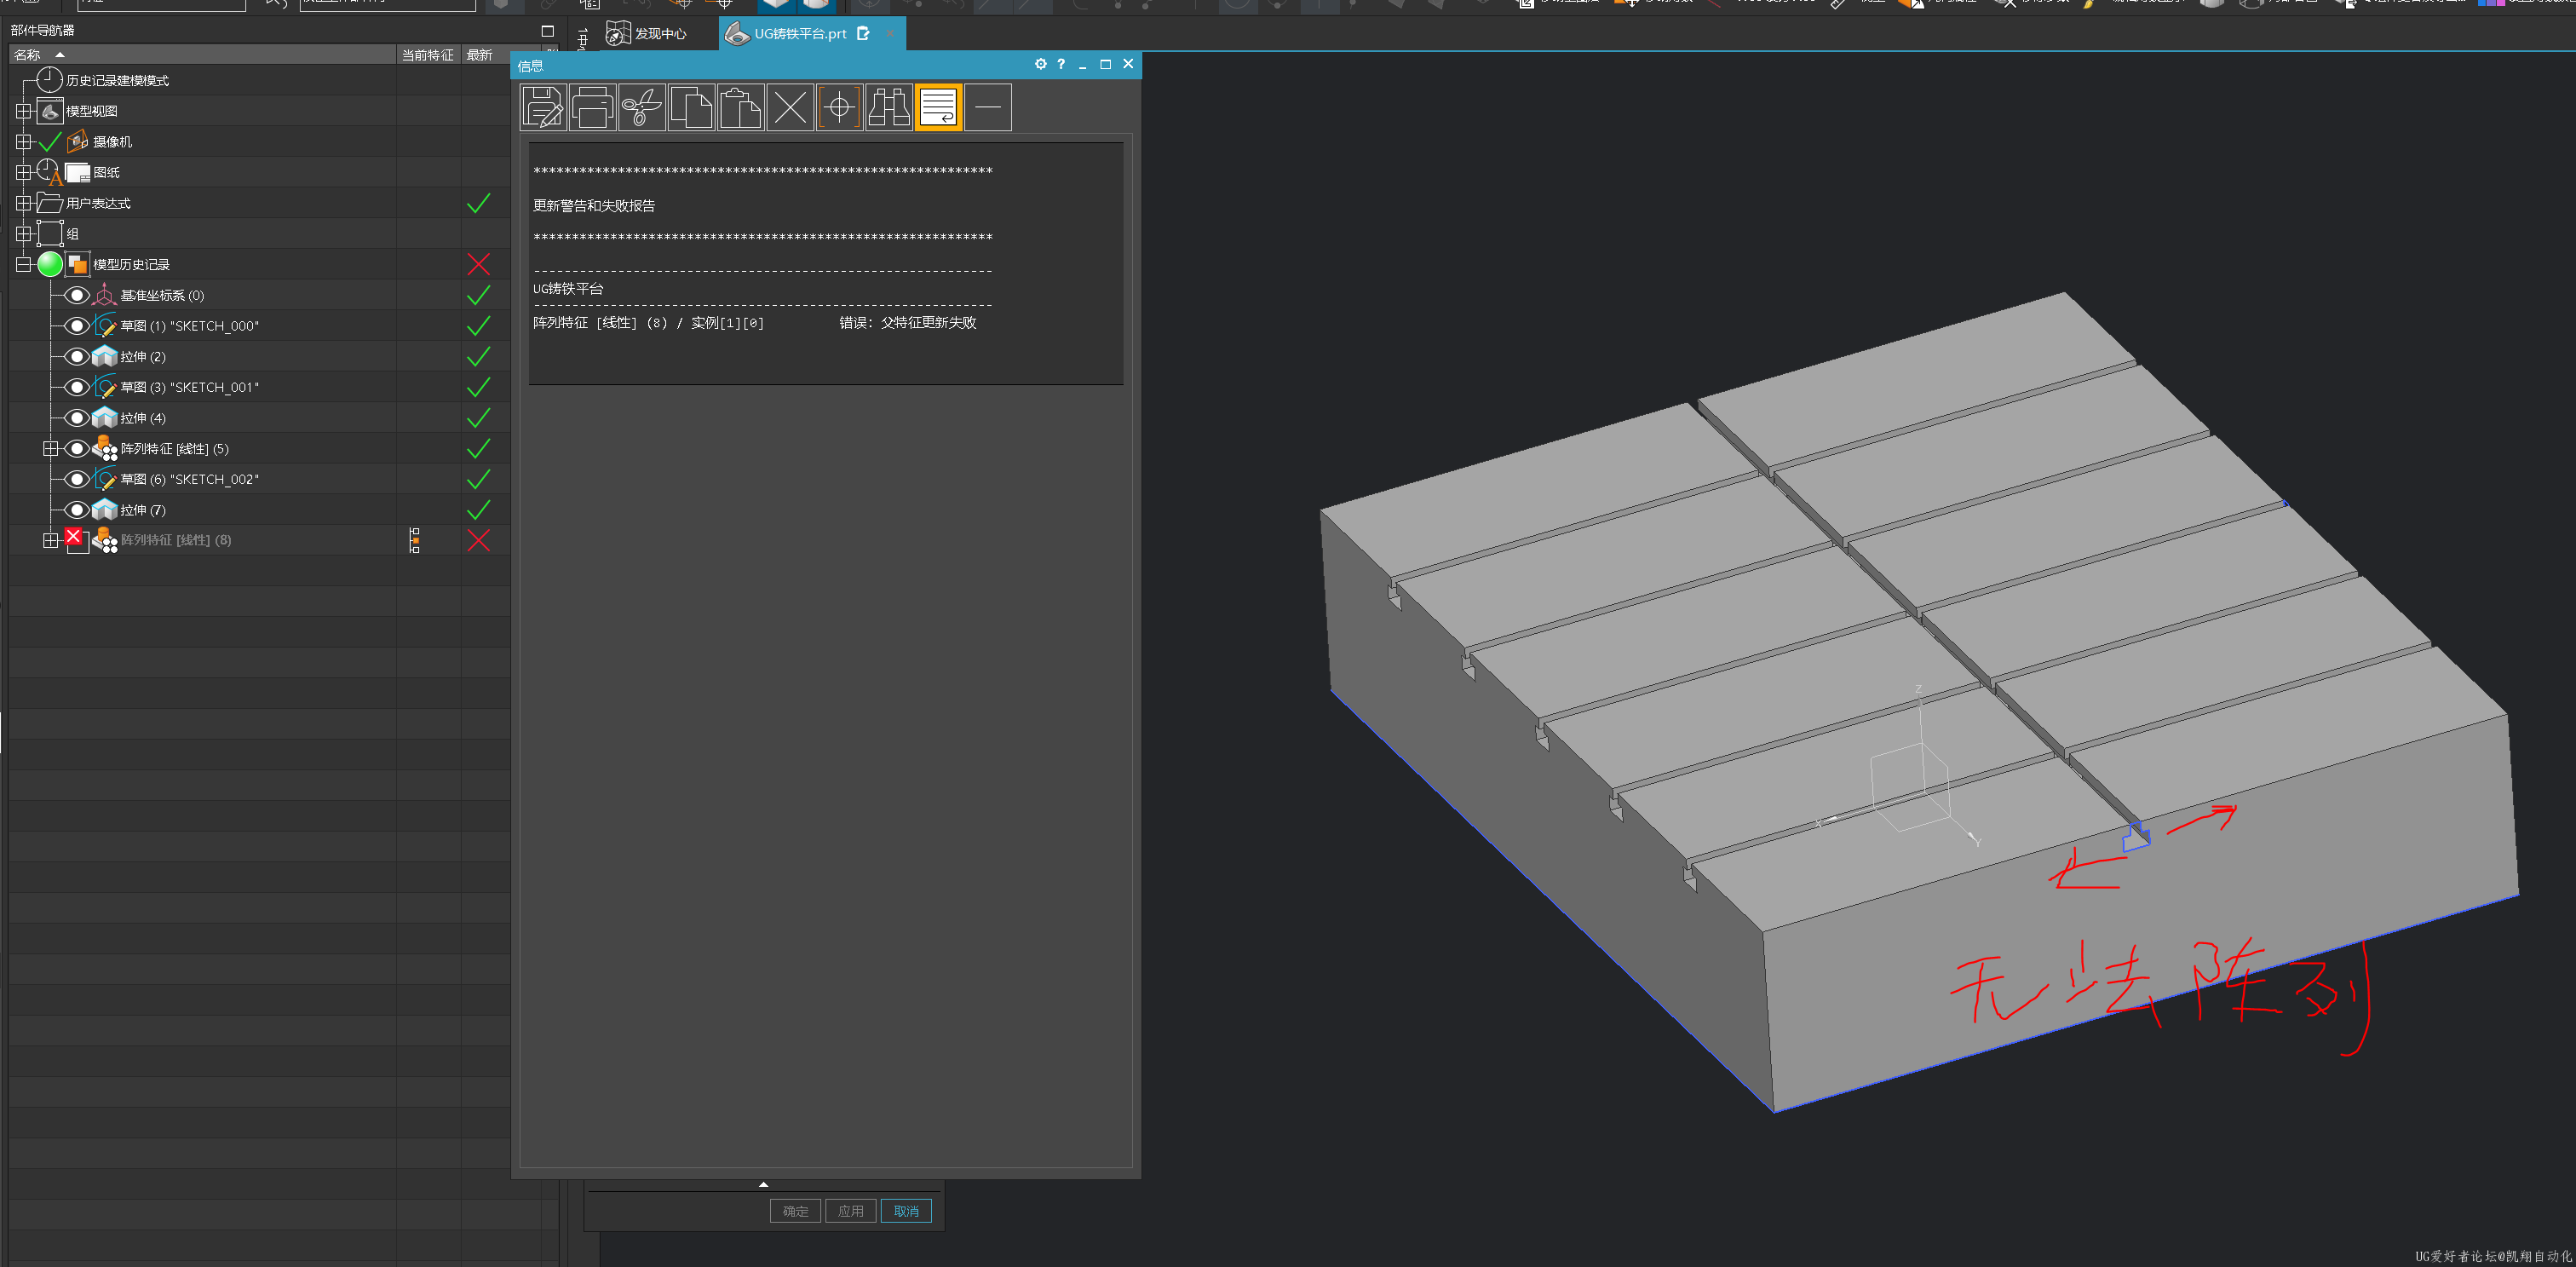This screenshot has width=2576, height=1267.
Task: Maximize the 部件导航器 panel
Action: 547,31
